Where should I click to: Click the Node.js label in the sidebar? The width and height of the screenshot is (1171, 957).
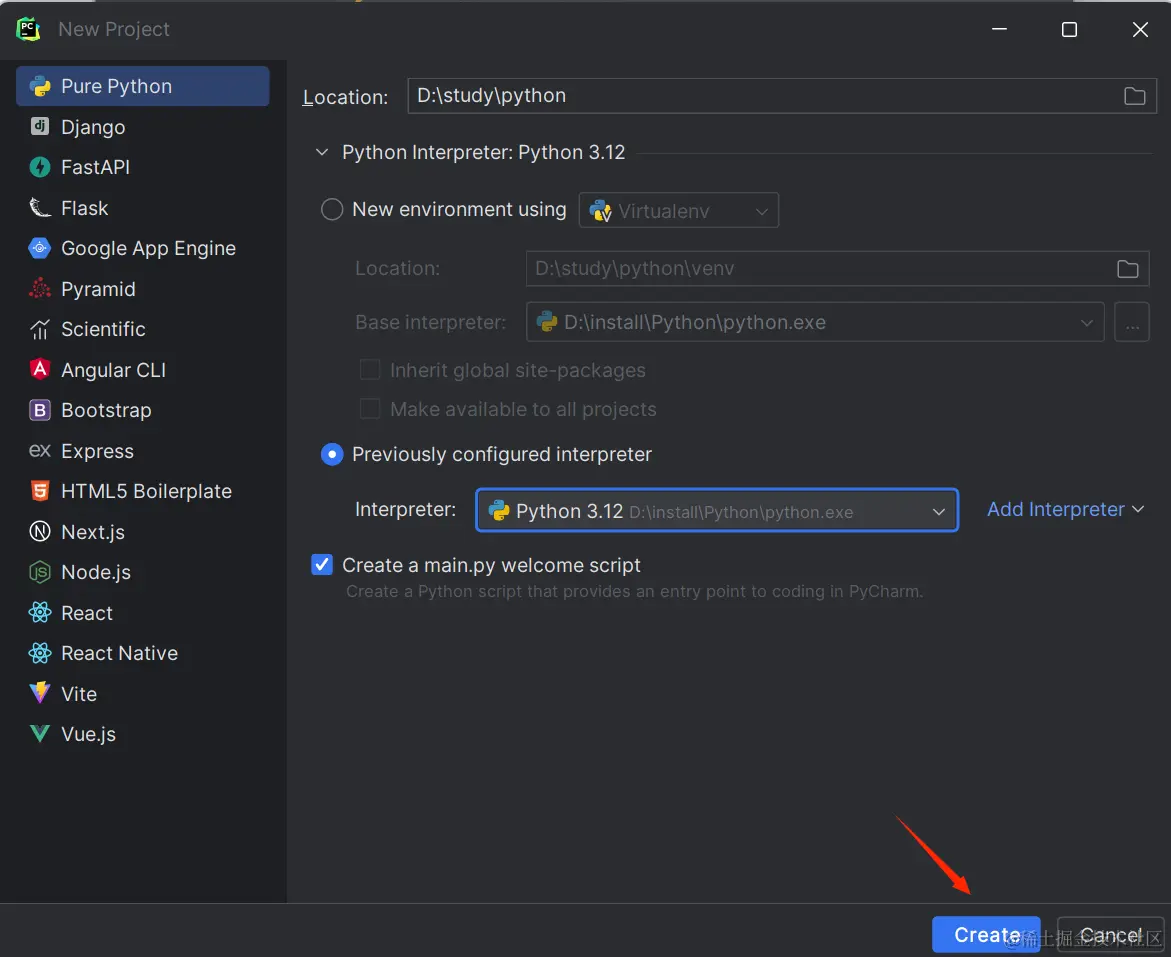tap(96, 572)
